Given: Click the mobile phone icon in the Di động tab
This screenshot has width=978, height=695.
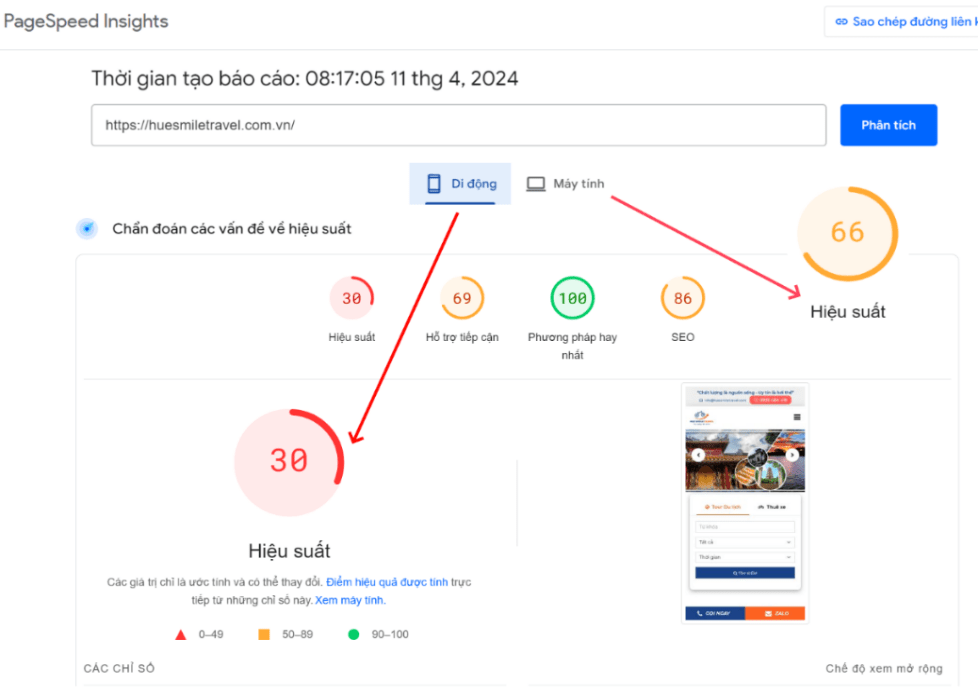Looking at the screenshot, I should point(433,183).
